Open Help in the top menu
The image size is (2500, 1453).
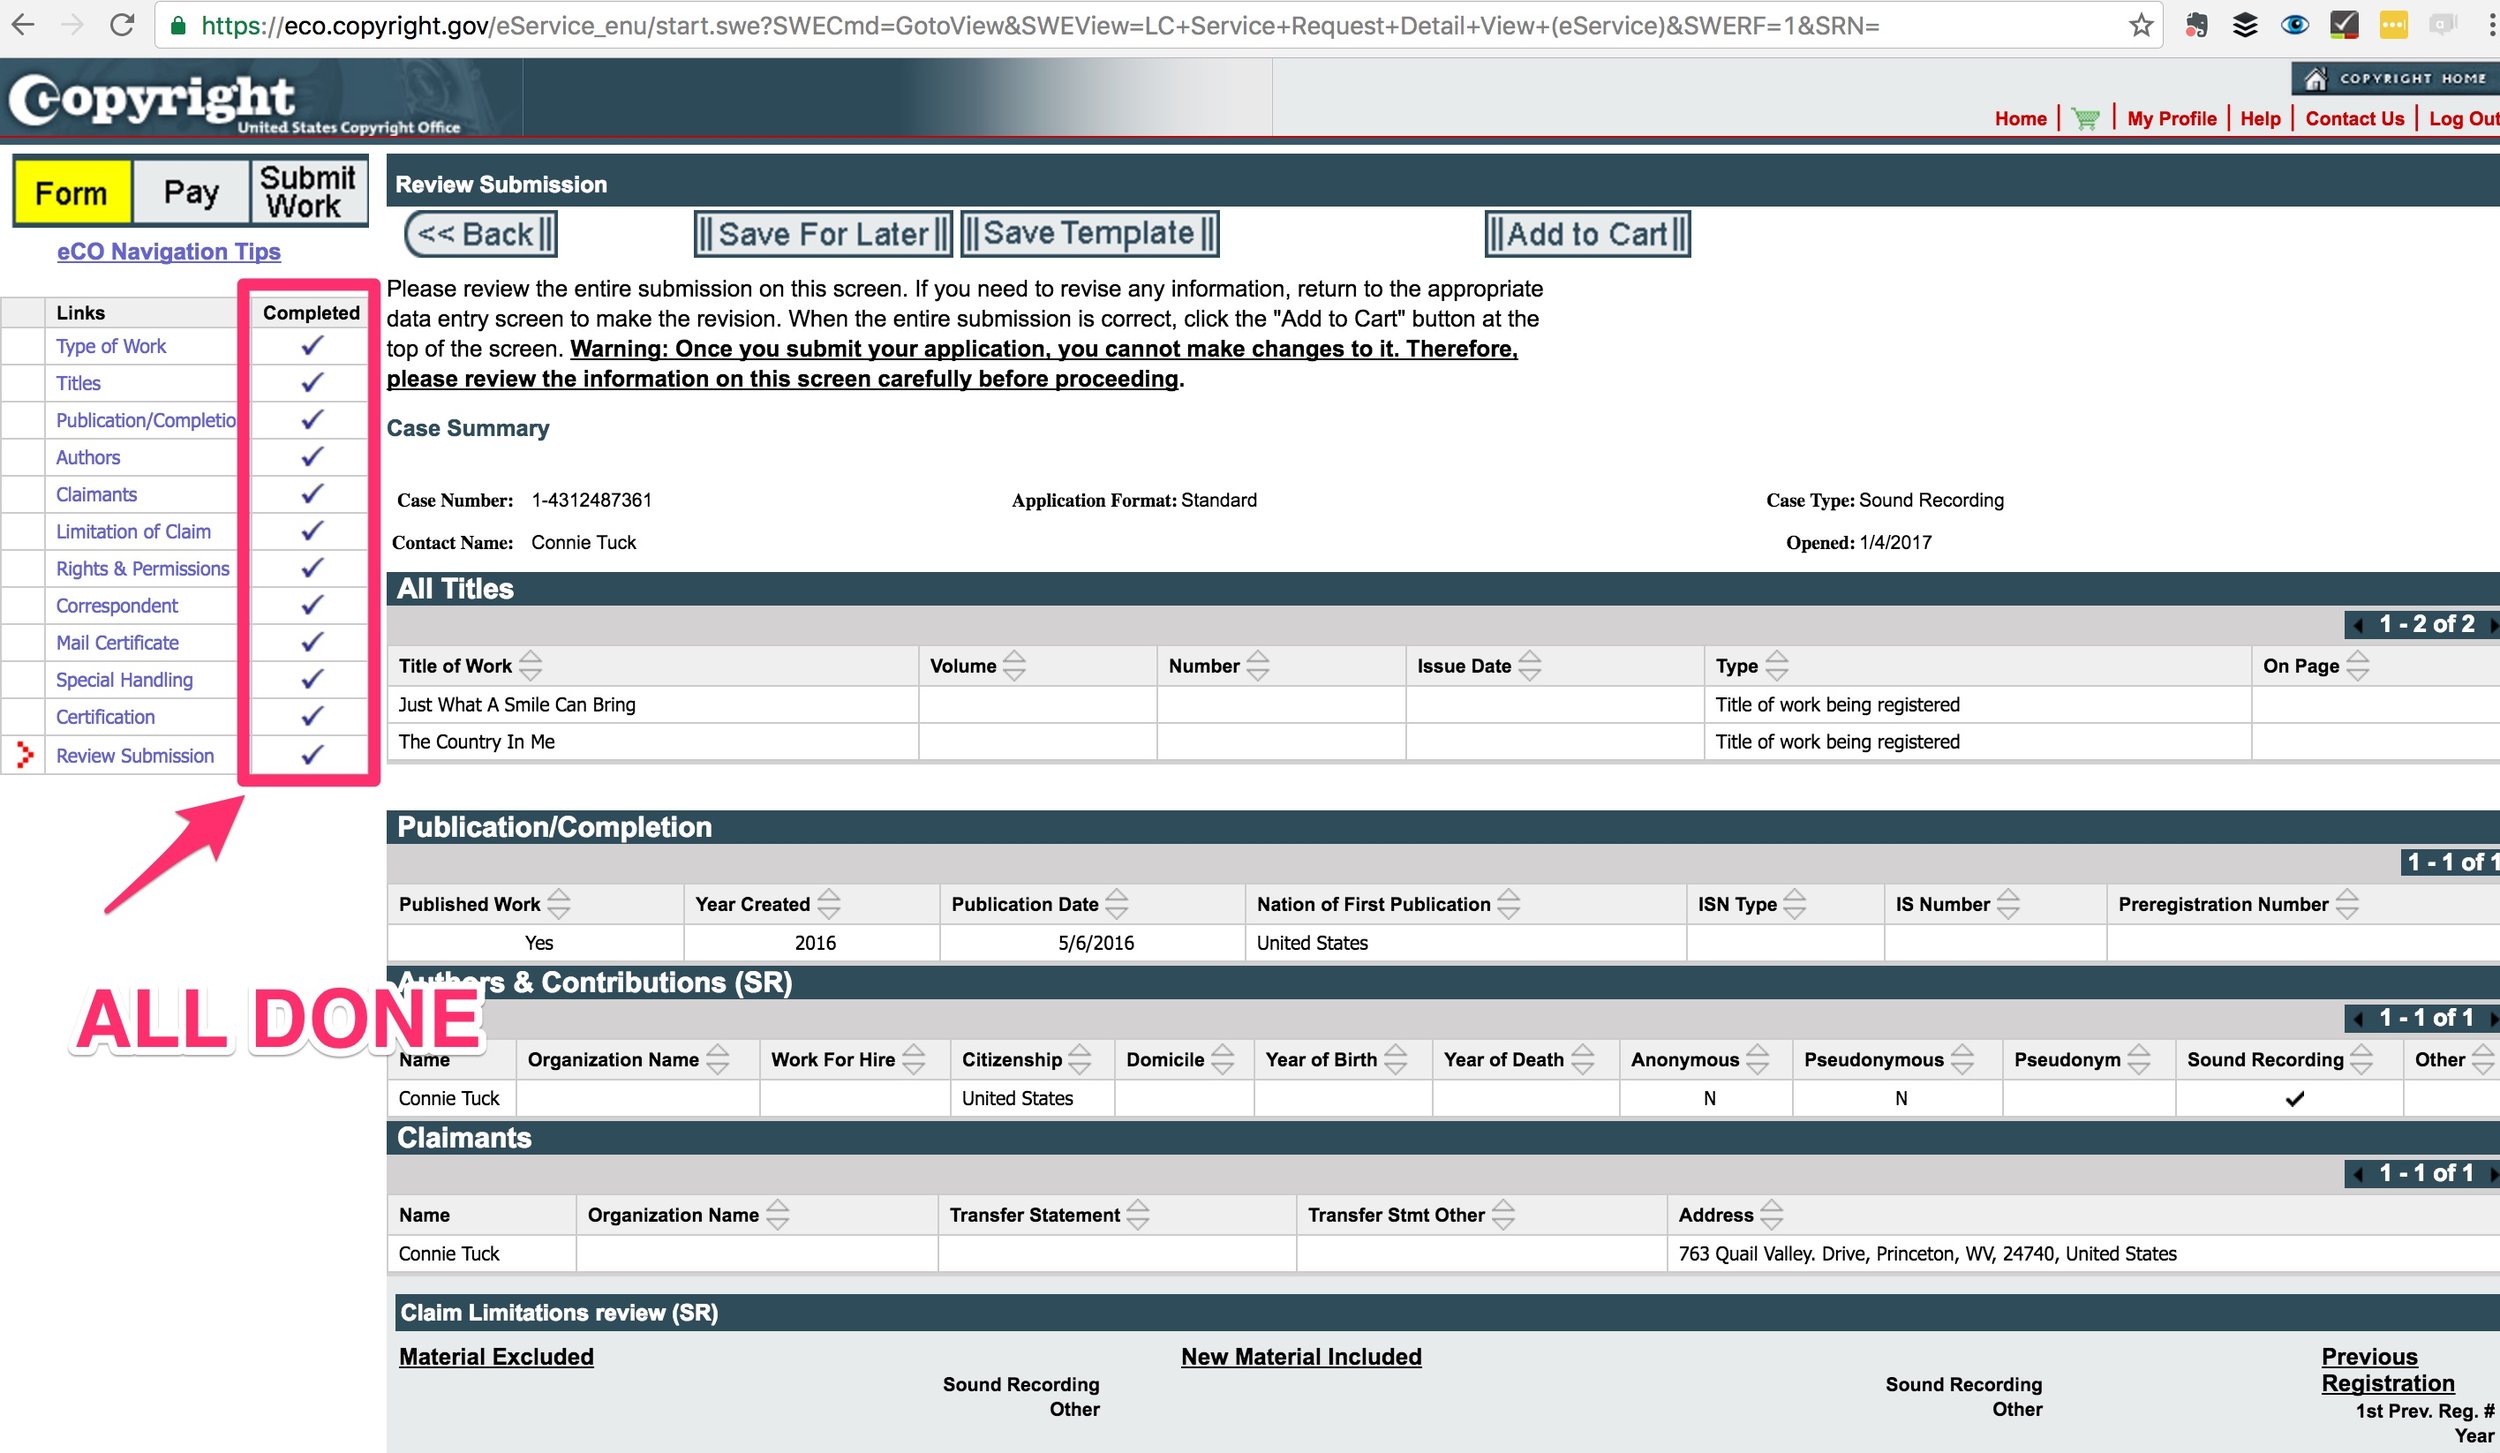[x=2260, y=118]
